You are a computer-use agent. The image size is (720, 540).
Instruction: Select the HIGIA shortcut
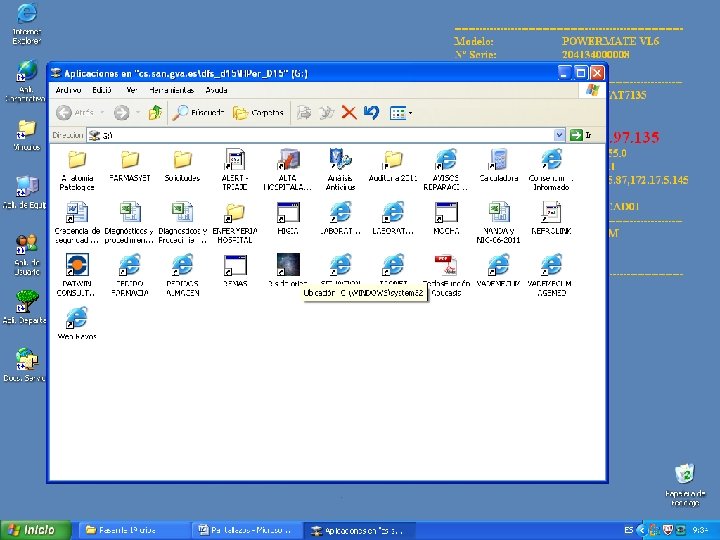(x=288, y=219)
